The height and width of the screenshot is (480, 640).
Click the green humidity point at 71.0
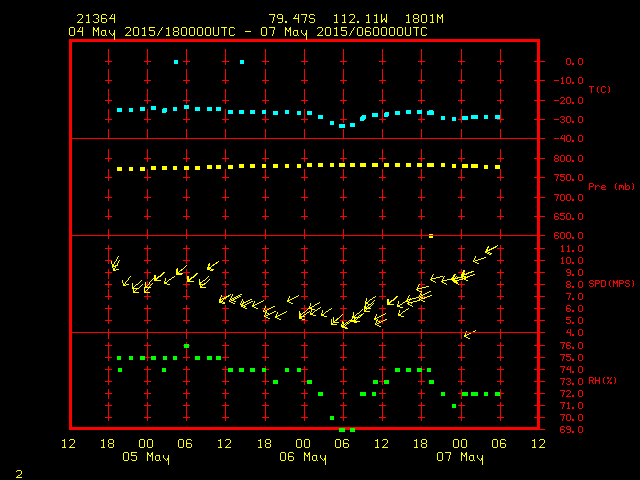pyautogui.click(x=454, y=406)
